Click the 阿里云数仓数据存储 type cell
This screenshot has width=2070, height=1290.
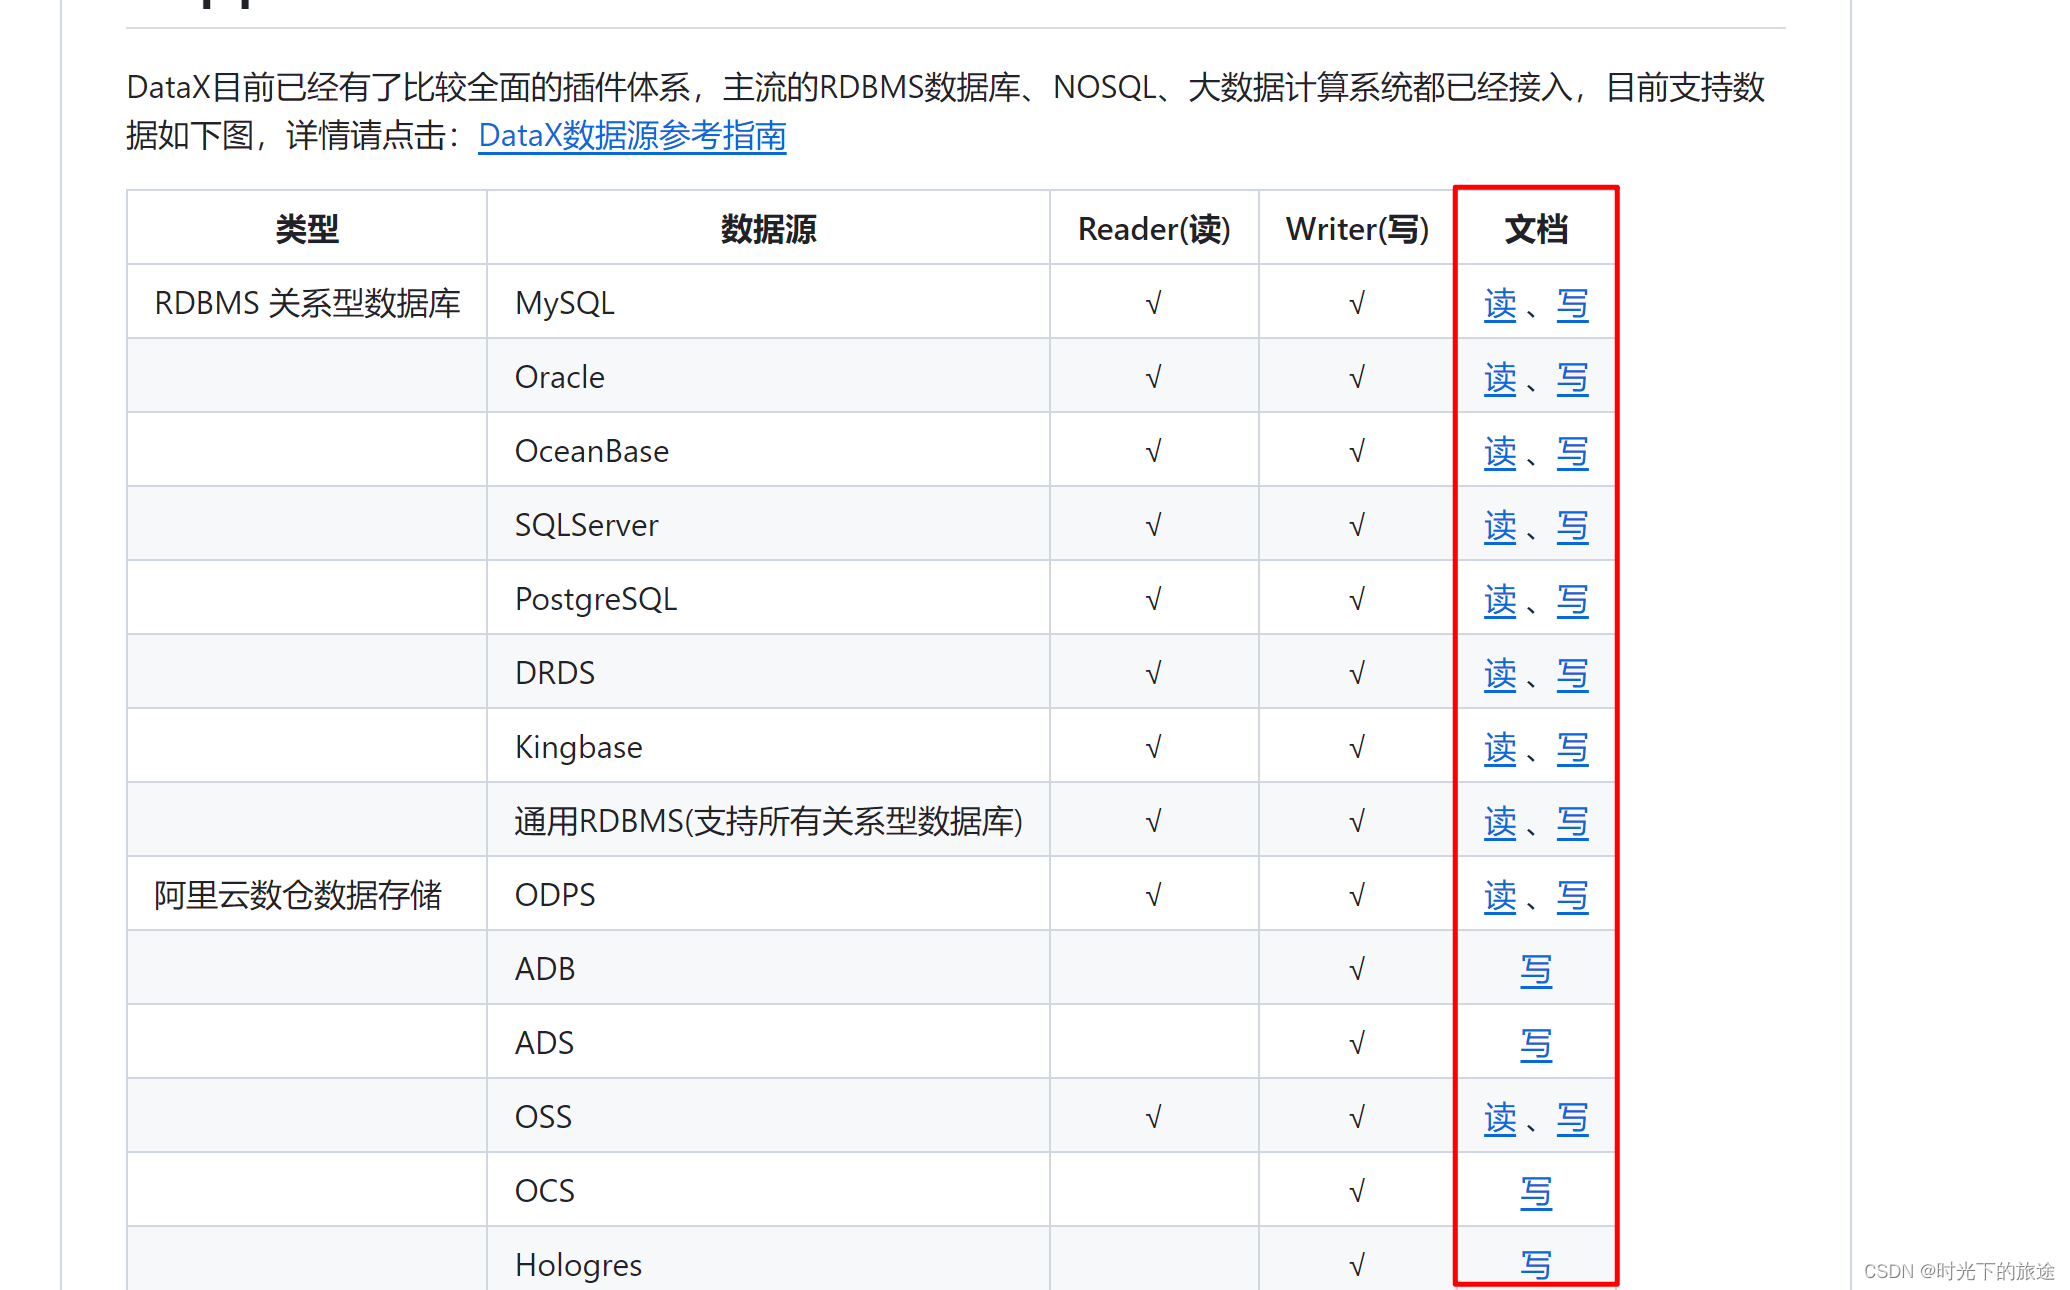tap(307, 894)
